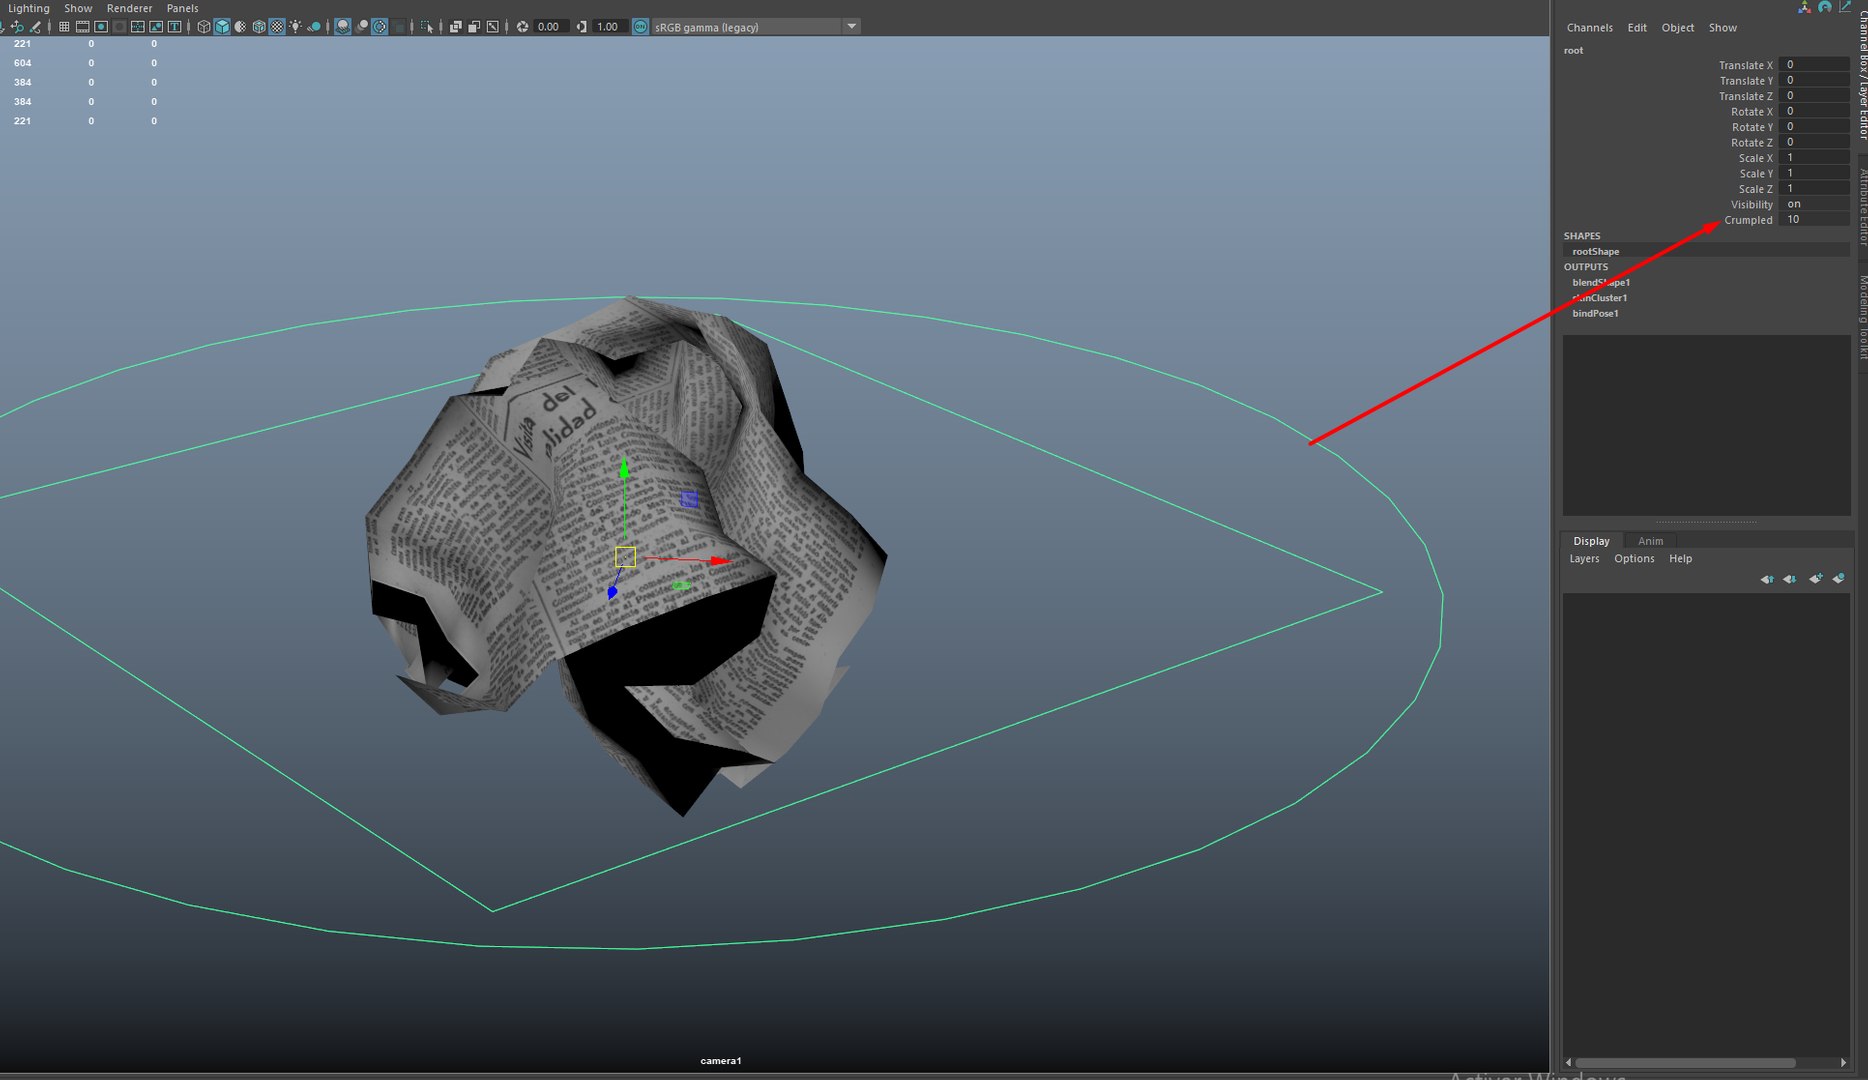Click the isolate select icon

pos(427,27)
